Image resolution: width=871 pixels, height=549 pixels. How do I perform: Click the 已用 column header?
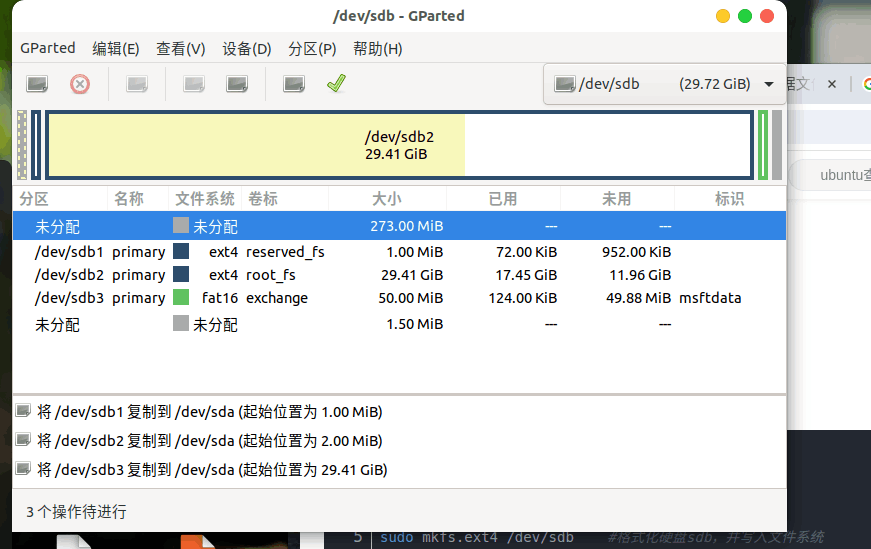[503, 199]
